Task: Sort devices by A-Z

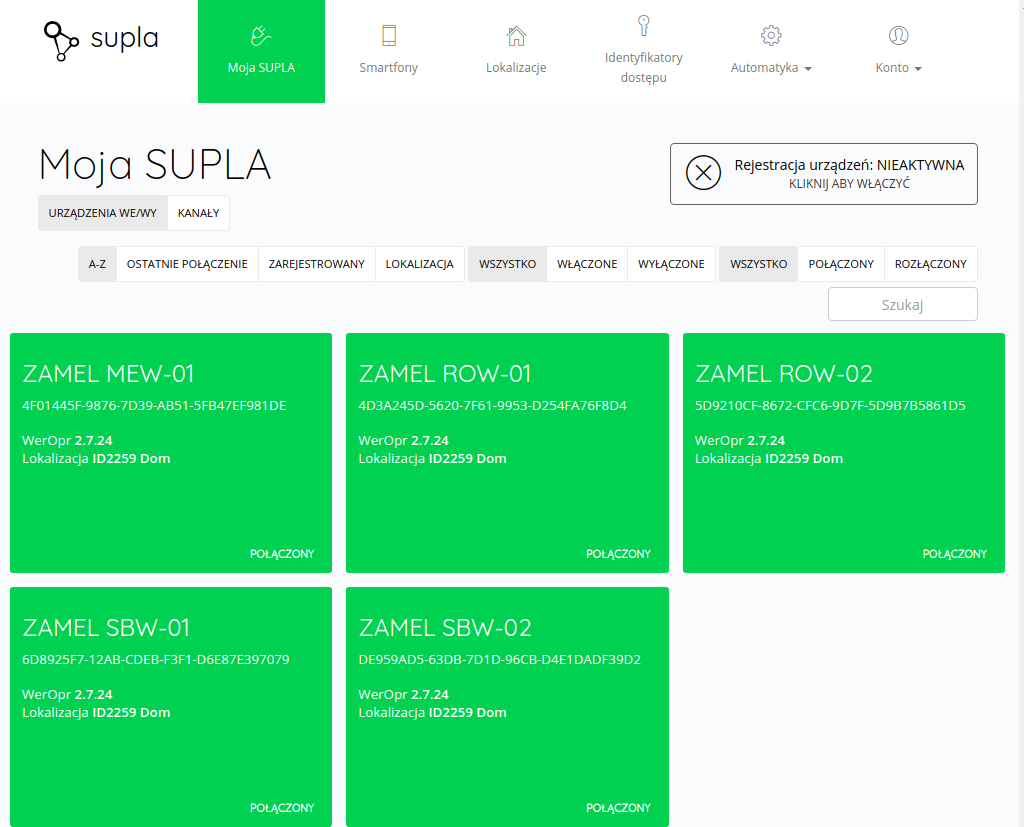Action: tap(97, 264)
